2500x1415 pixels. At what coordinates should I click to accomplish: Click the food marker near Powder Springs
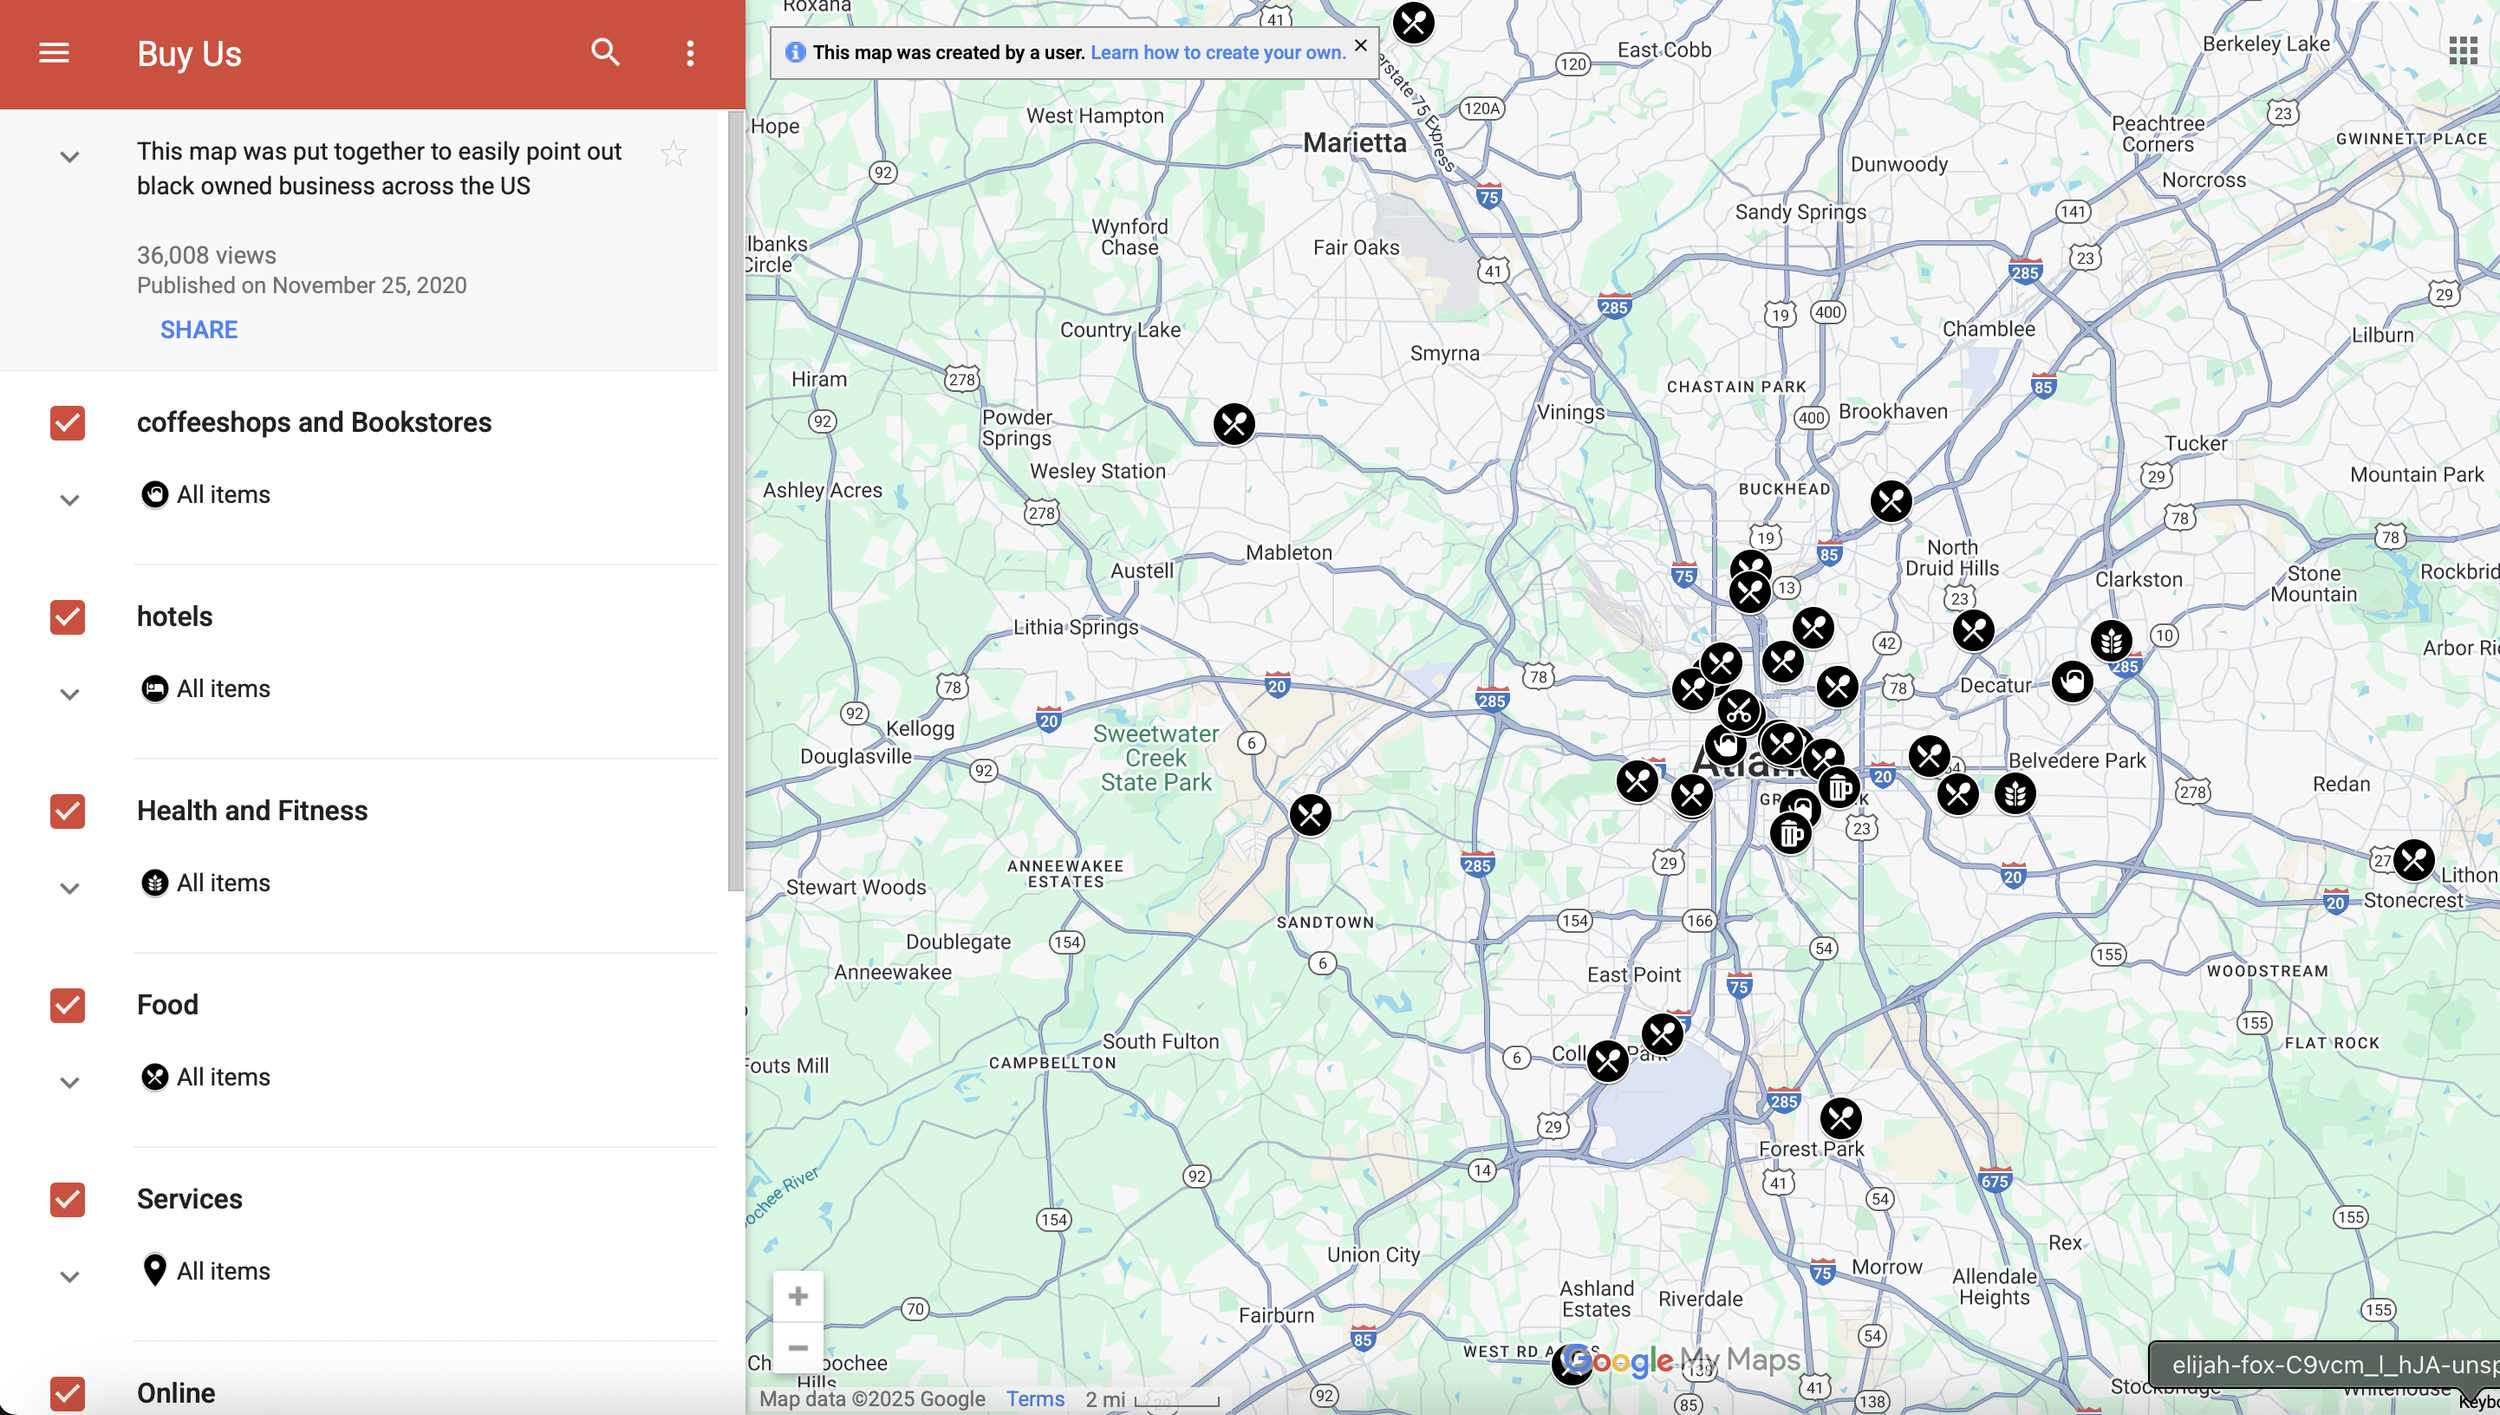[1233, 424]
